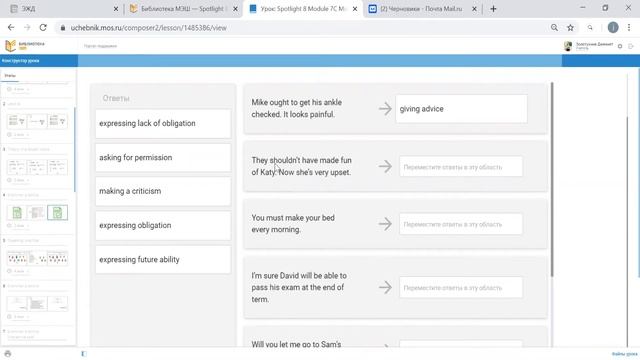
Task: Open third slide thumbnail of stage 3
Action: [x=57, y=167]
